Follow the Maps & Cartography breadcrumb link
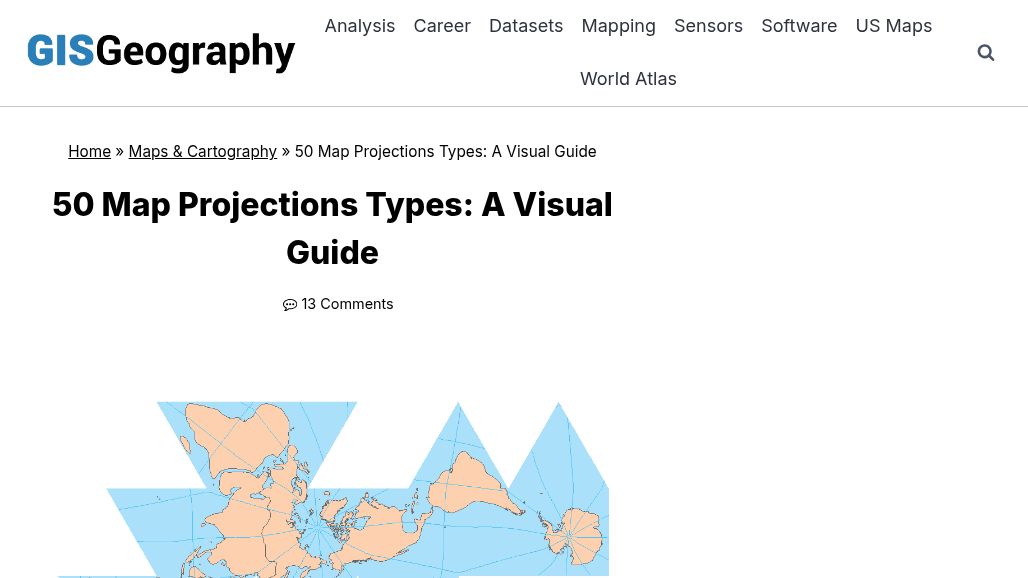Image resolution: width=1028 pixels, height=578 pixels. point(202,152)
